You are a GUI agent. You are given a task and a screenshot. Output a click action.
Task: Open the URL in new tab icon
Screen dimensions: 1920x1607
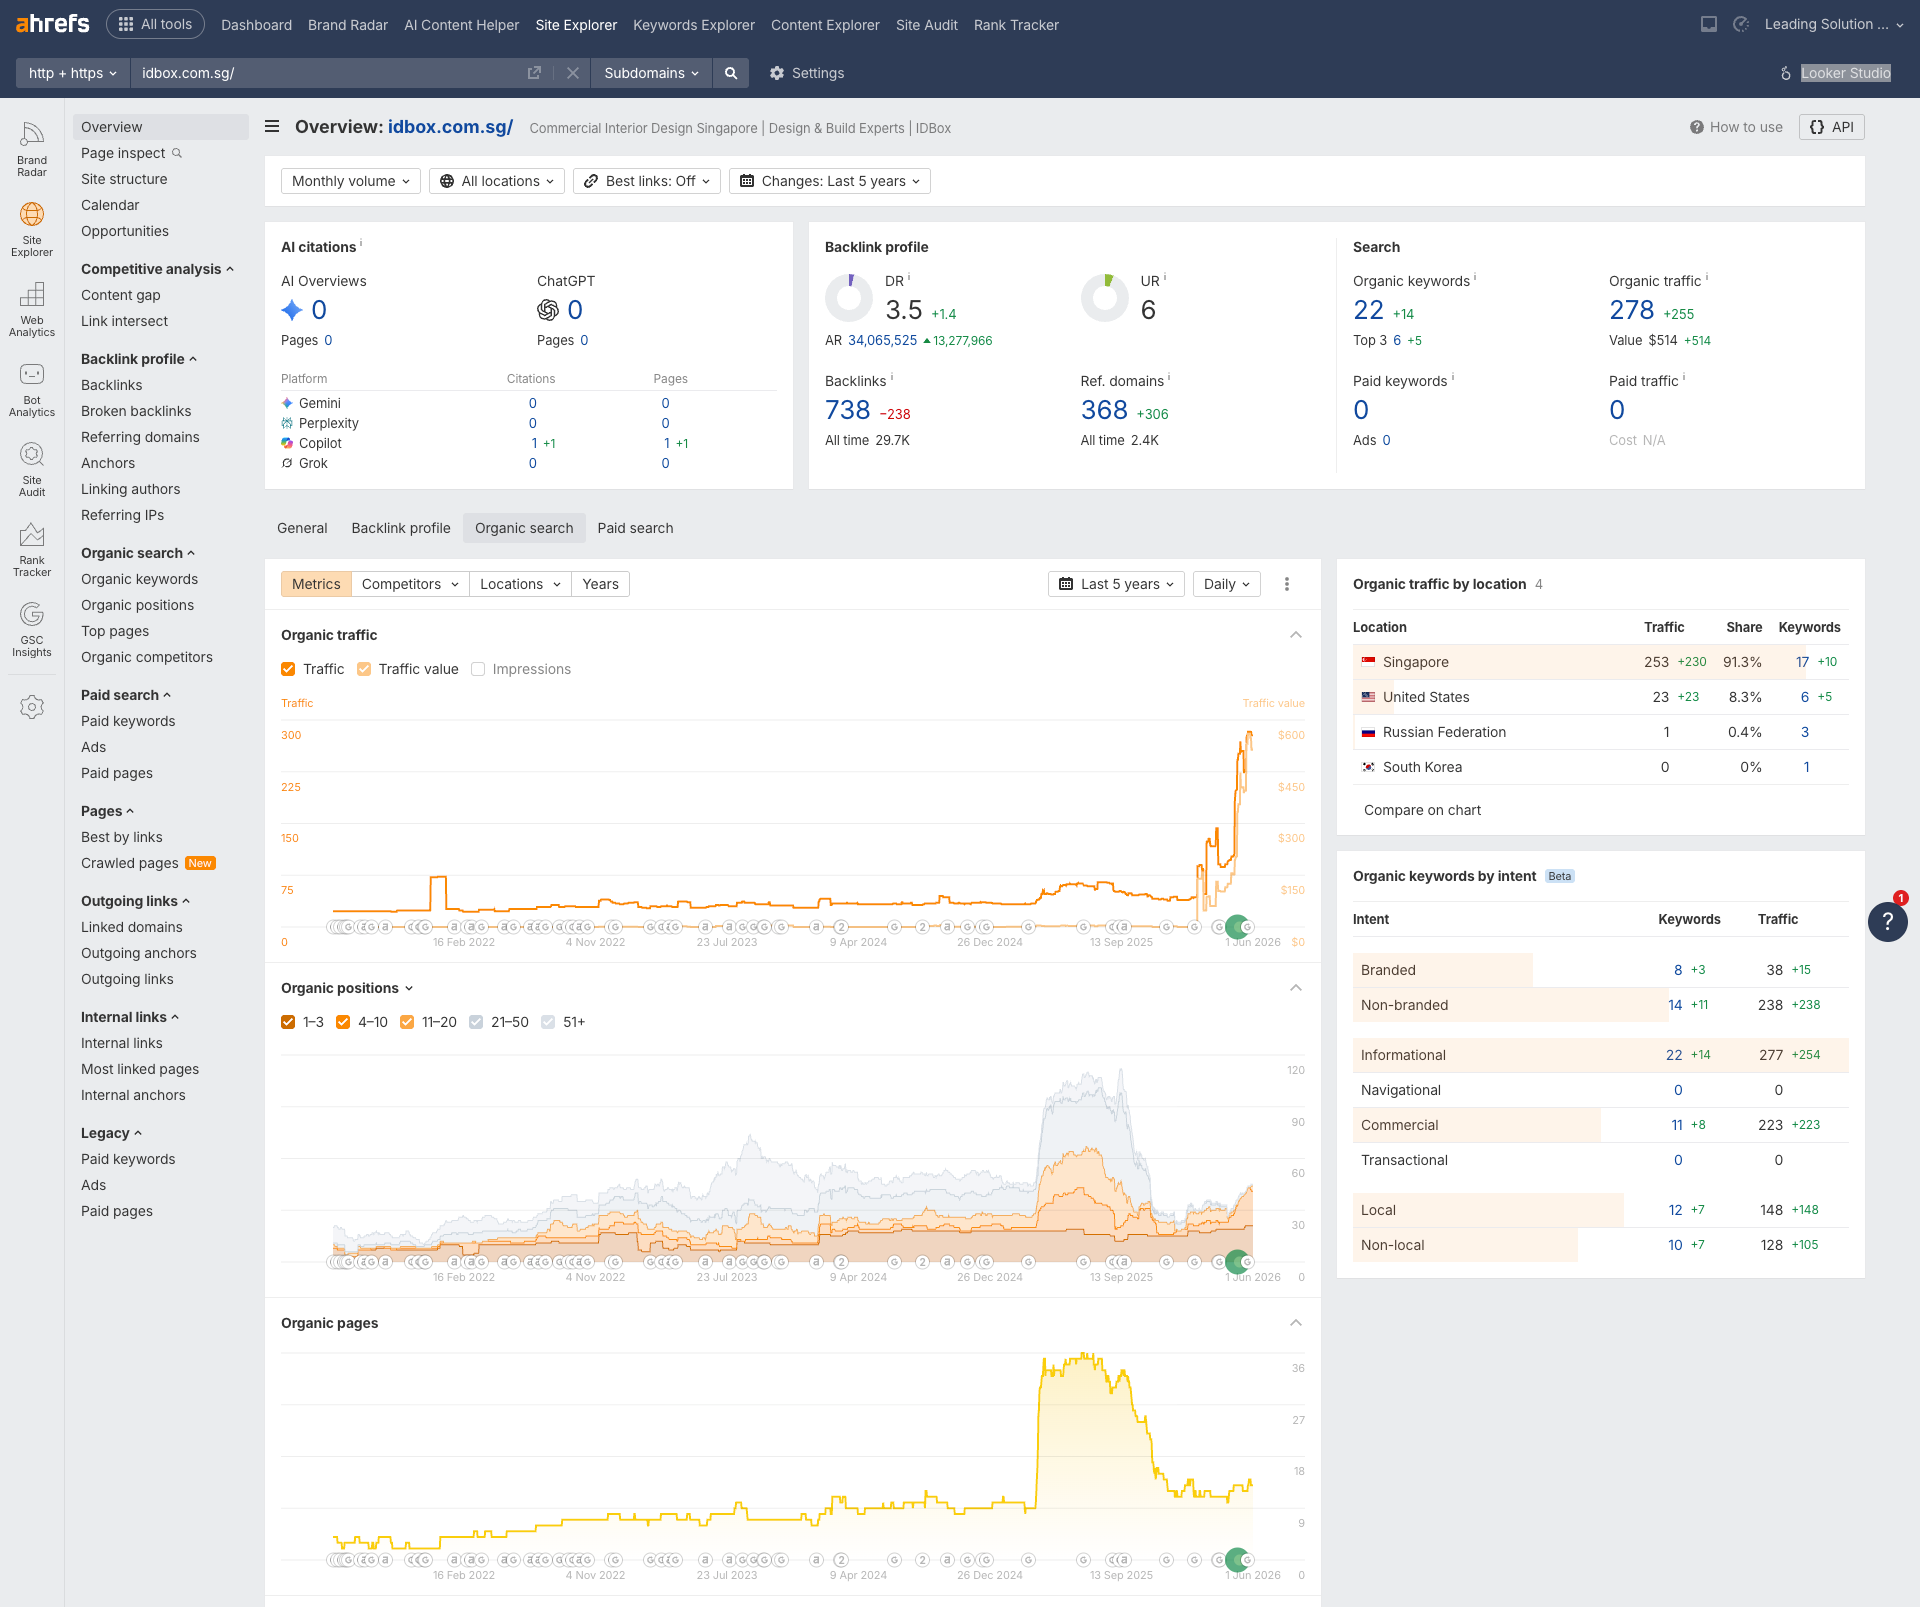point(535,73)
